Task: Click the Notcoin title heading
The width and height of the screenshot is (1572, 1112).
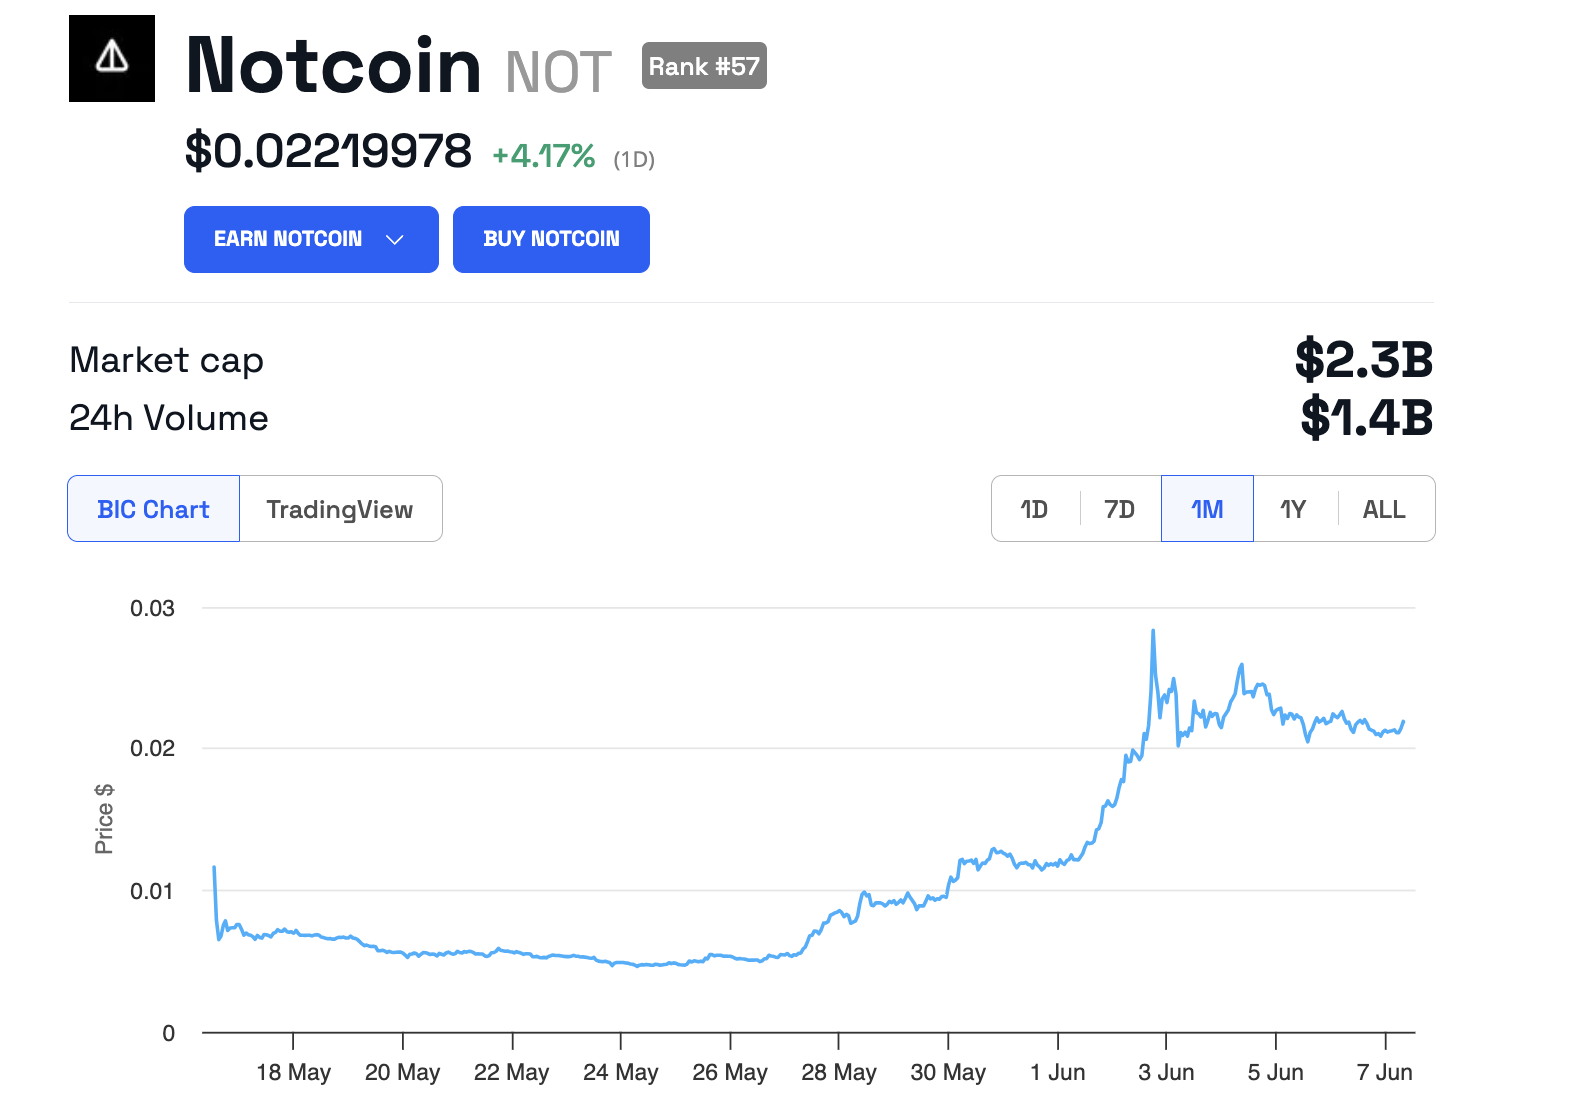Action: click(334, 66)
